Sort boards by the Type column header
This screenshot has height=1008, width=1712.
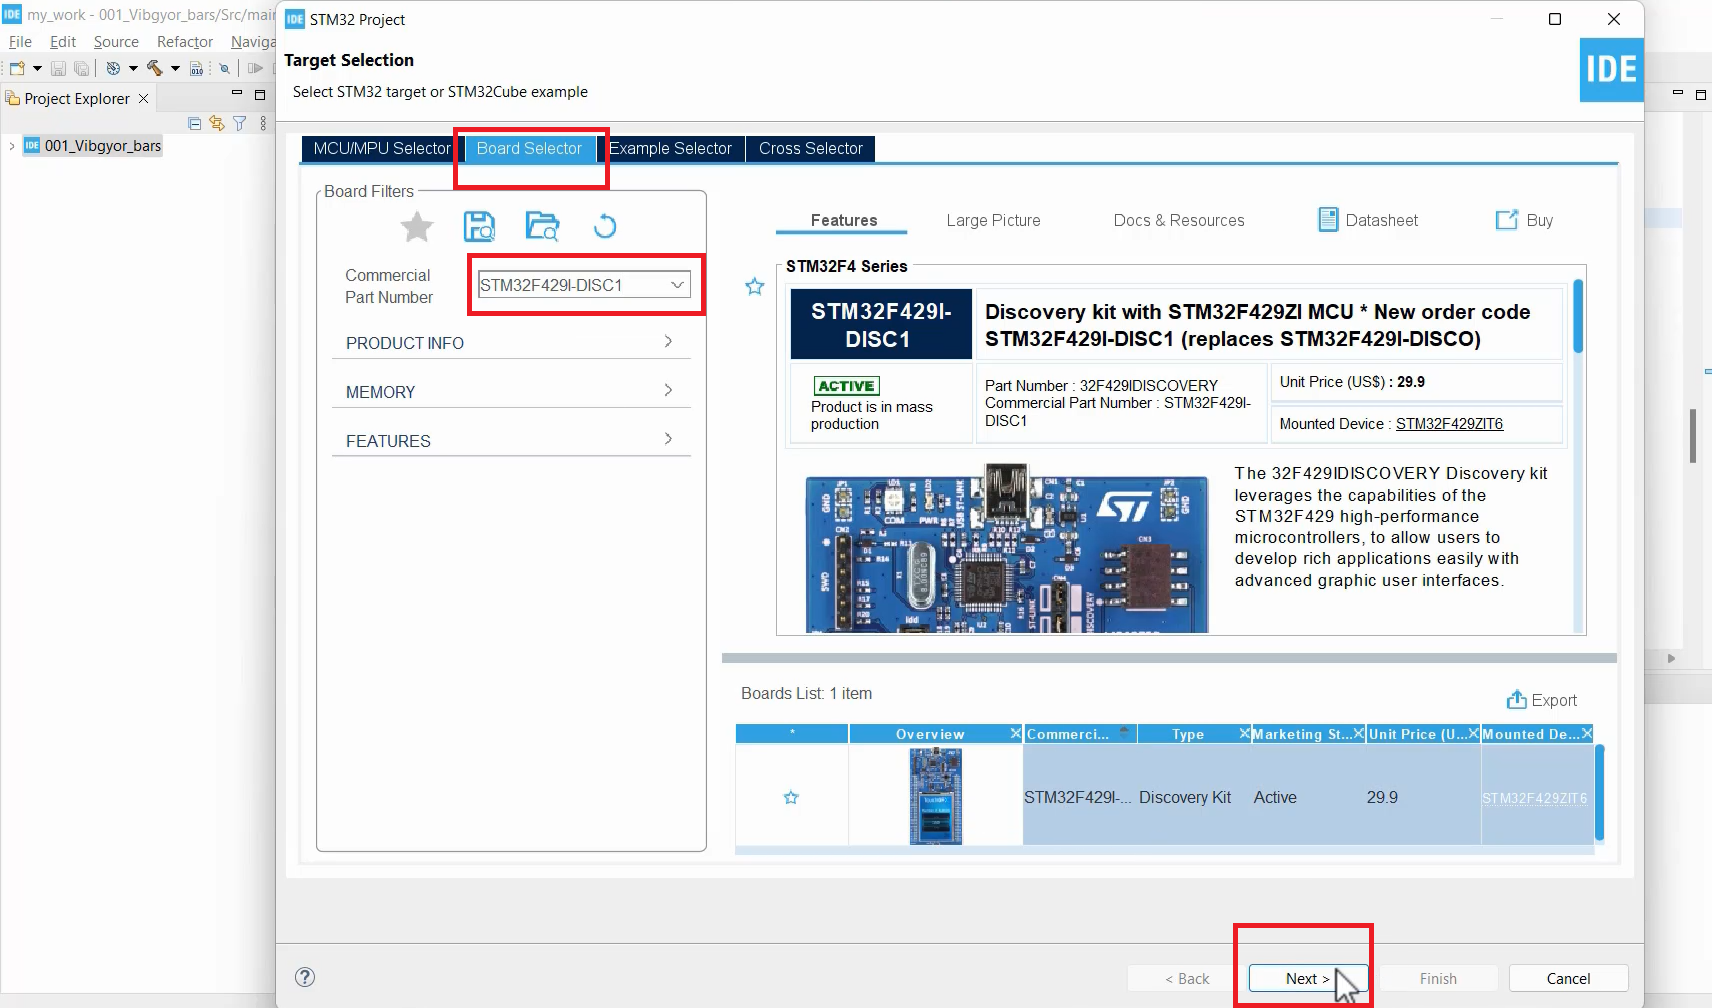pyautogui.click(x=1187, y=734)
